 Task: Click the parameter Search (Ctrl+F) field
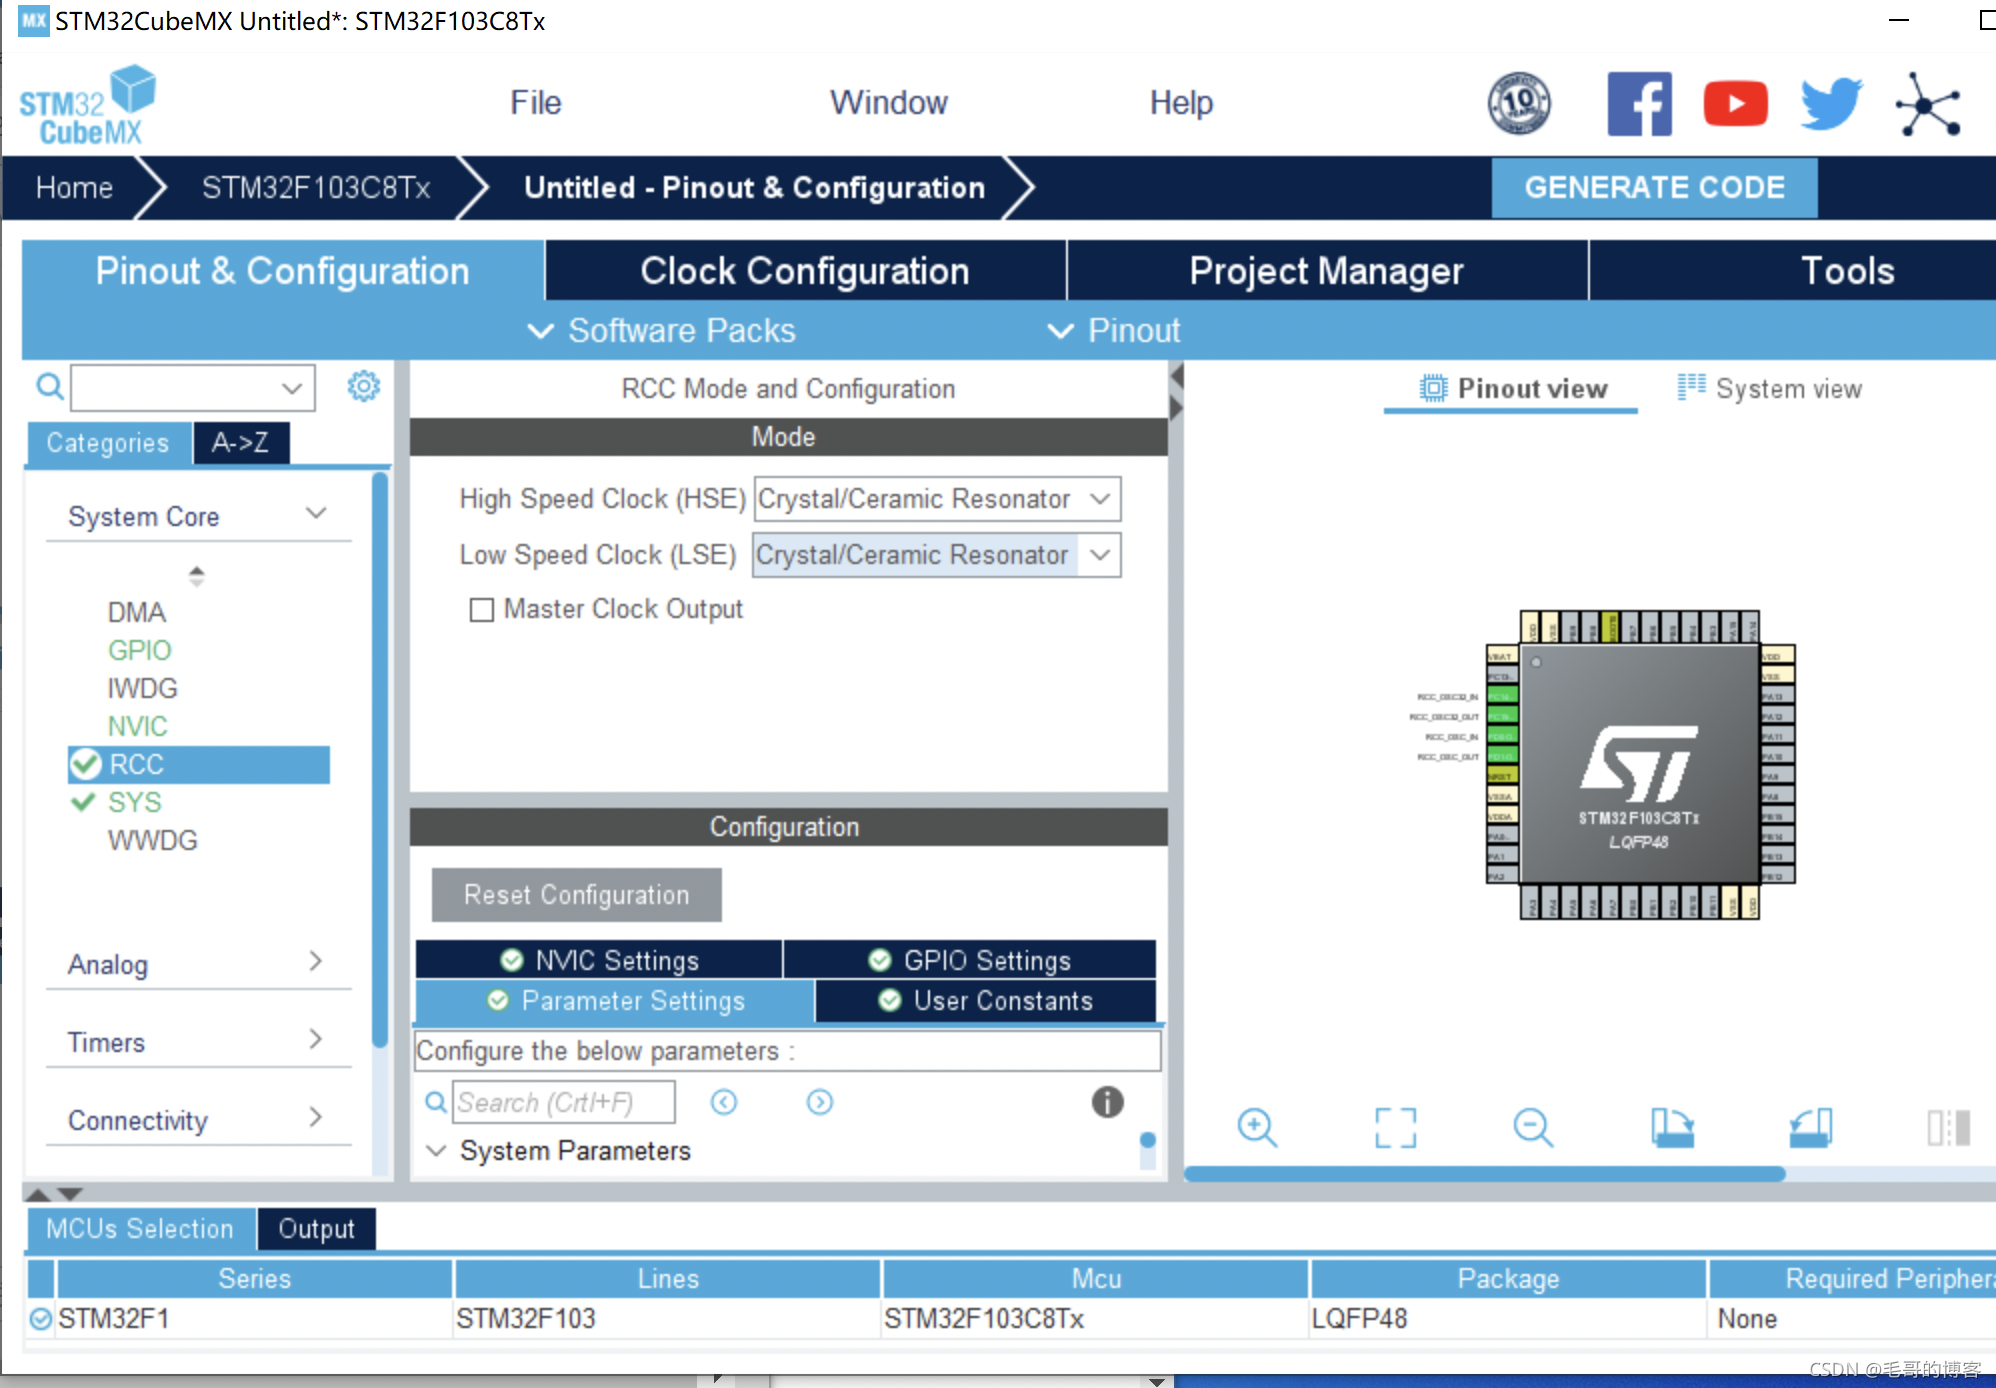562,1102
